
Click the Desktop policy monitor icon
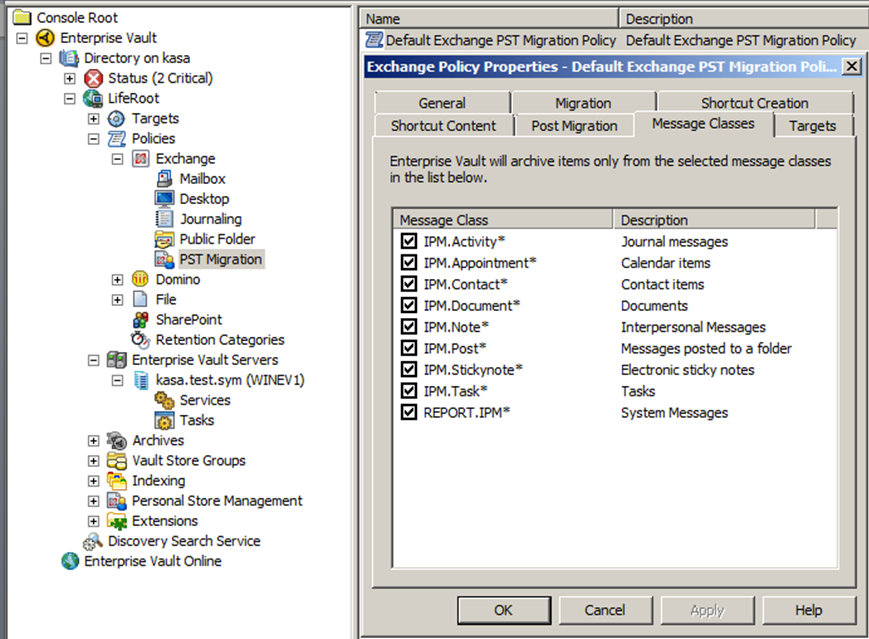(165, 198)
